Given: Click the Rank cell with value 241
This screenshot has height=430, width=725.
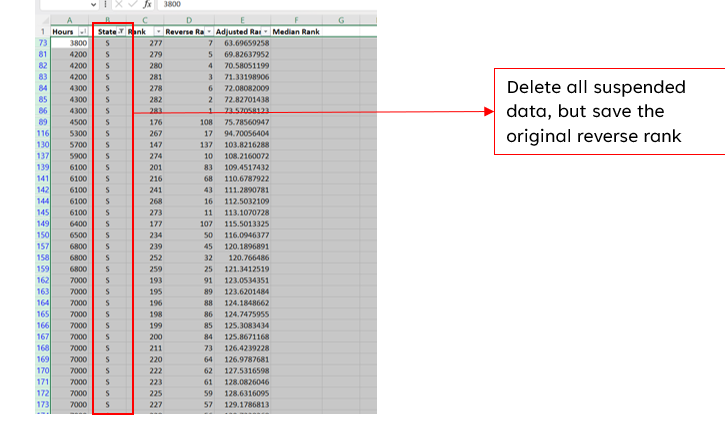Looking at the screenshot, I should 145,190.
